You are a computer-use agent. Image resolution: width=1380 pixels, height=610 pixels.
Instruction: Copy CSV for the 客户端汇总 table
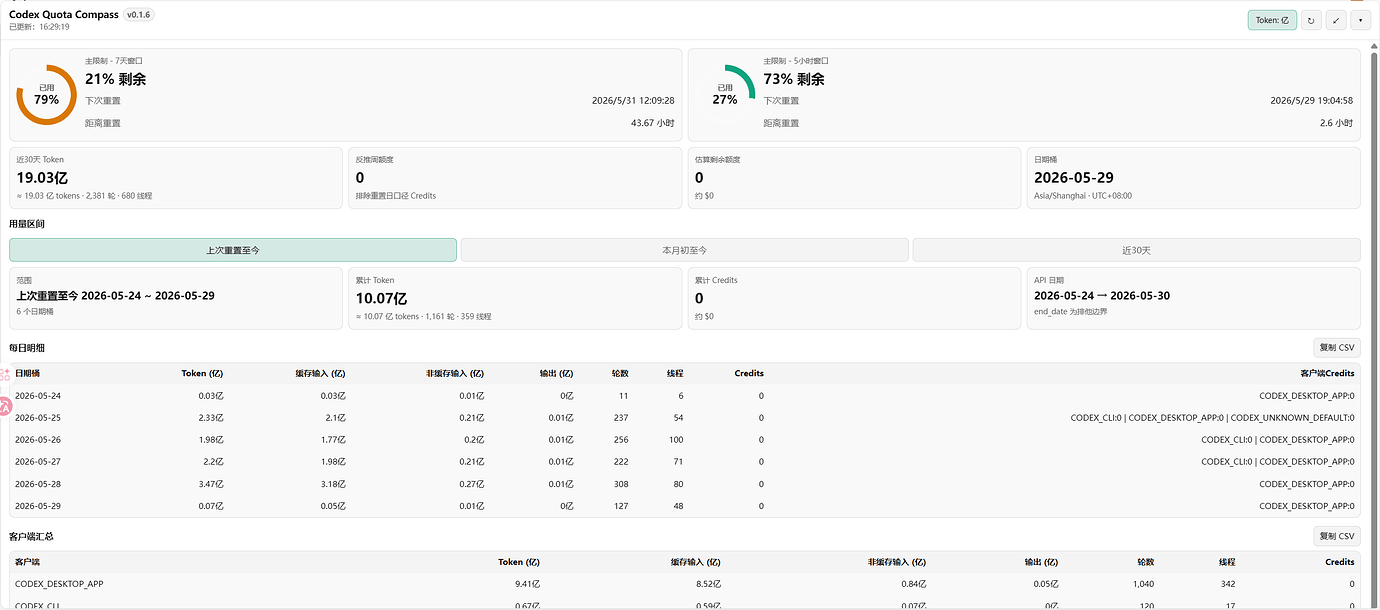1337,537
